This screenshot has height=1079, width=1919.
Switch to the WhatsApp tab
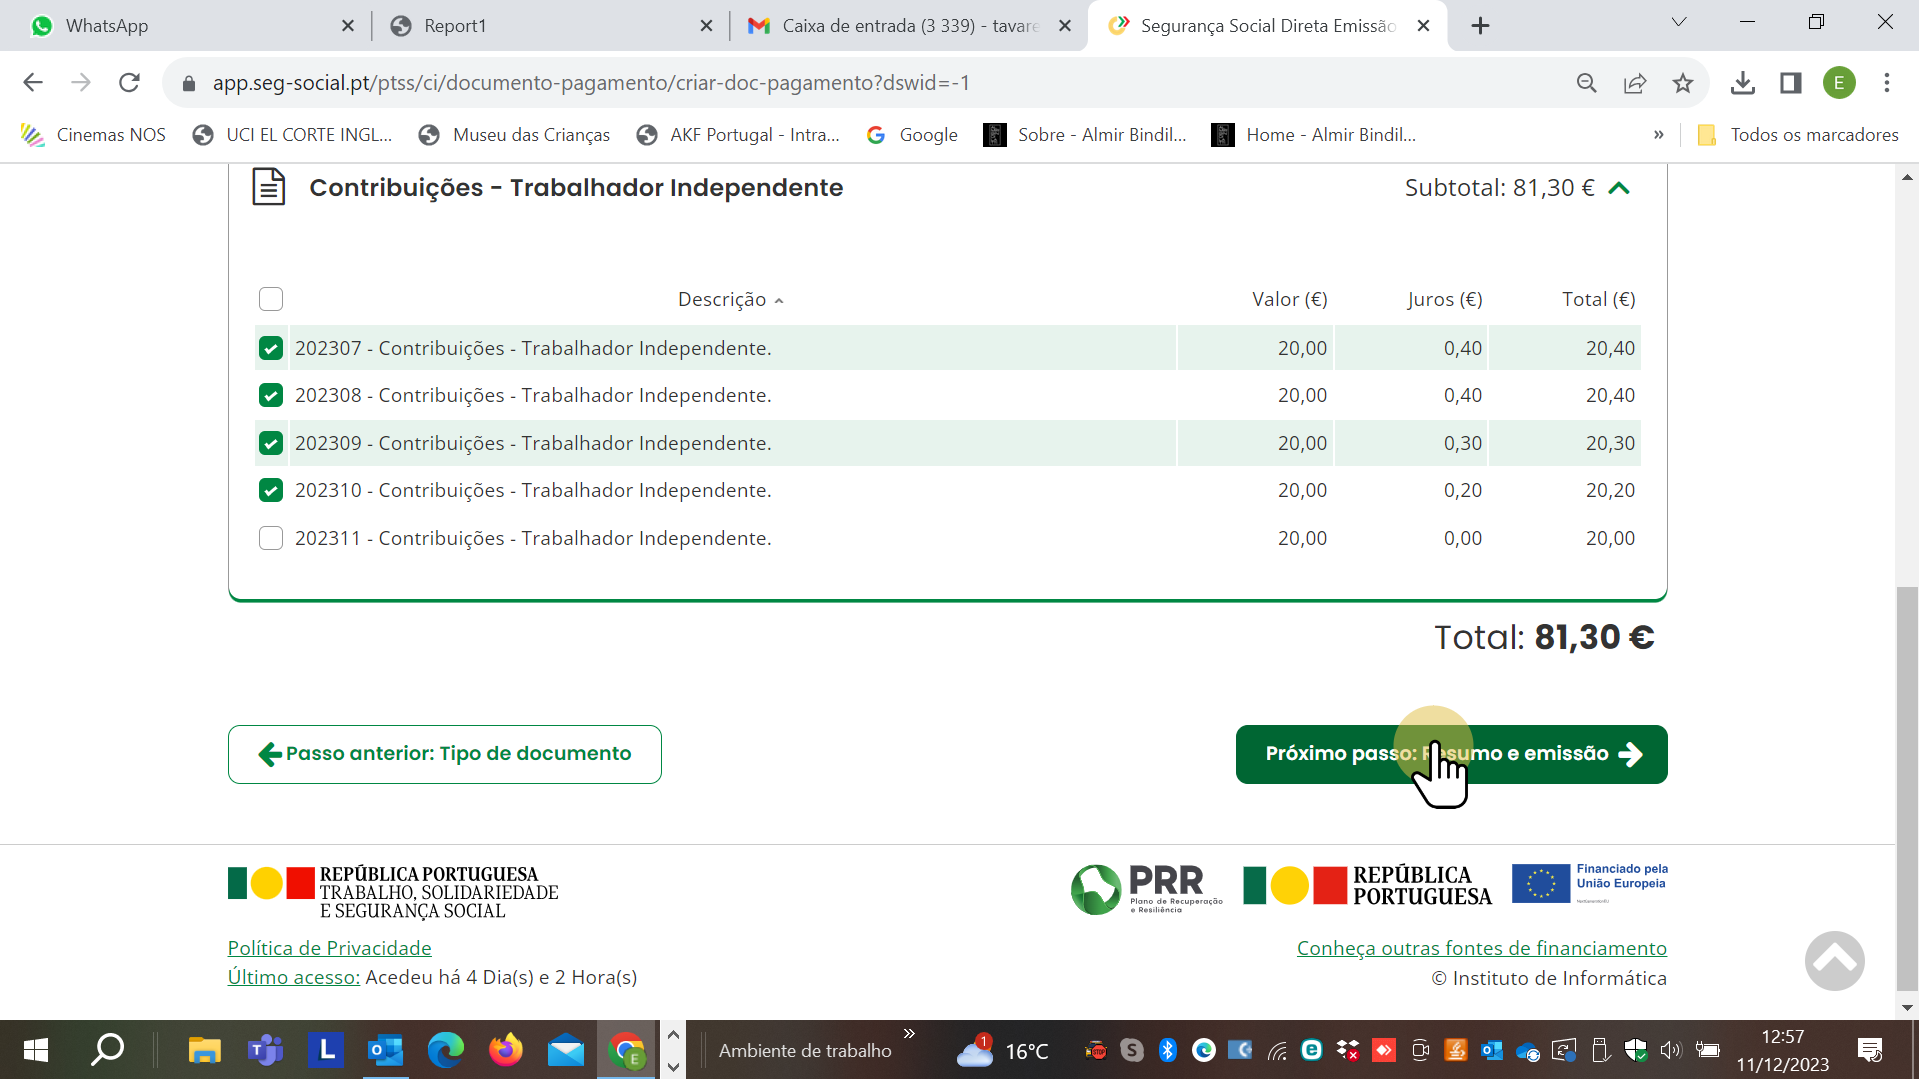coord(180,26)
